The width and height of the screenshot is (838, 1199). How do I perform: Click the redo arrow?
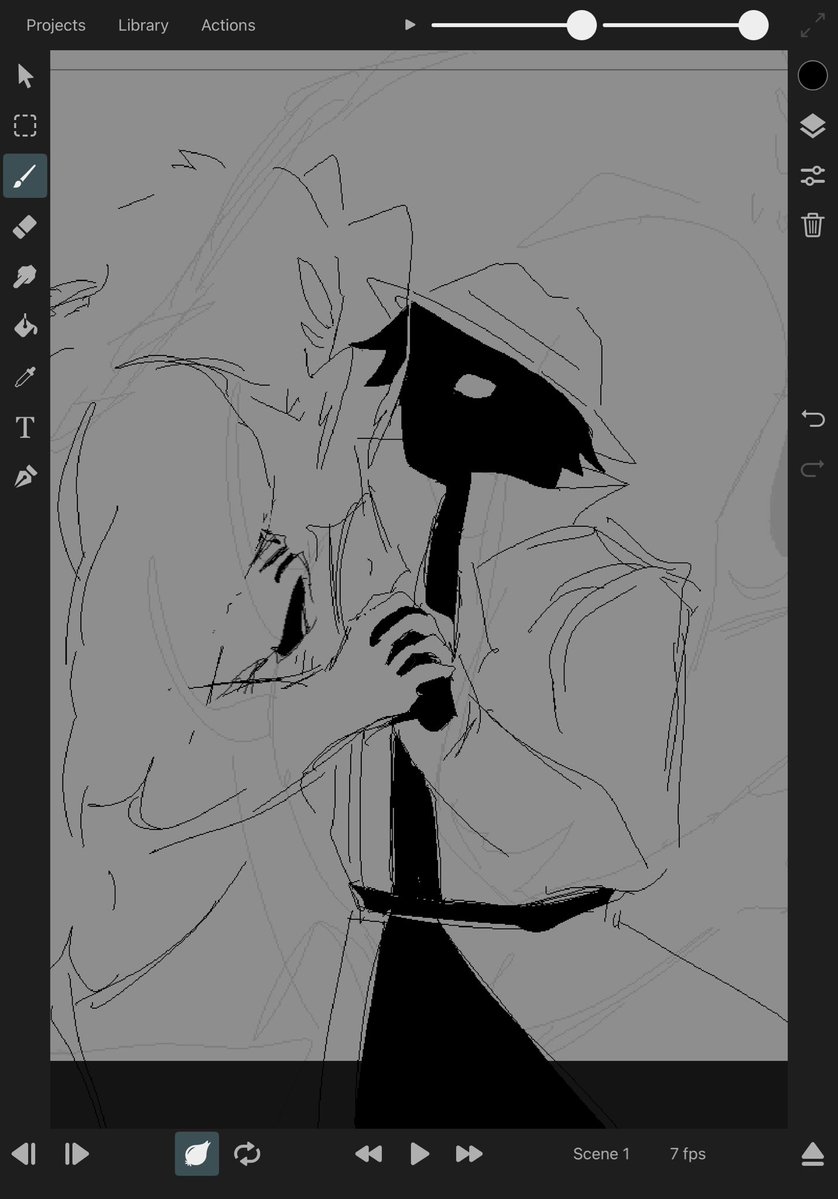(813, 467)
